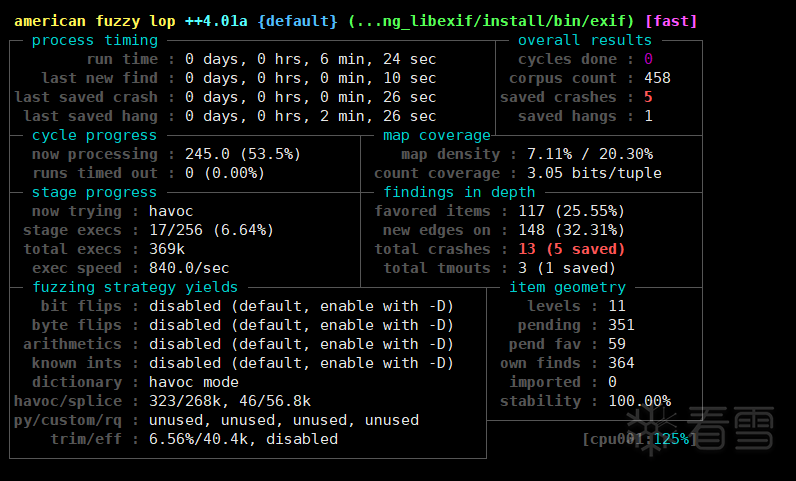The width and height of the screenshot is (796, 481).
Task: Click the 'cycle progress' section header
Action: [x=94, y=135]
